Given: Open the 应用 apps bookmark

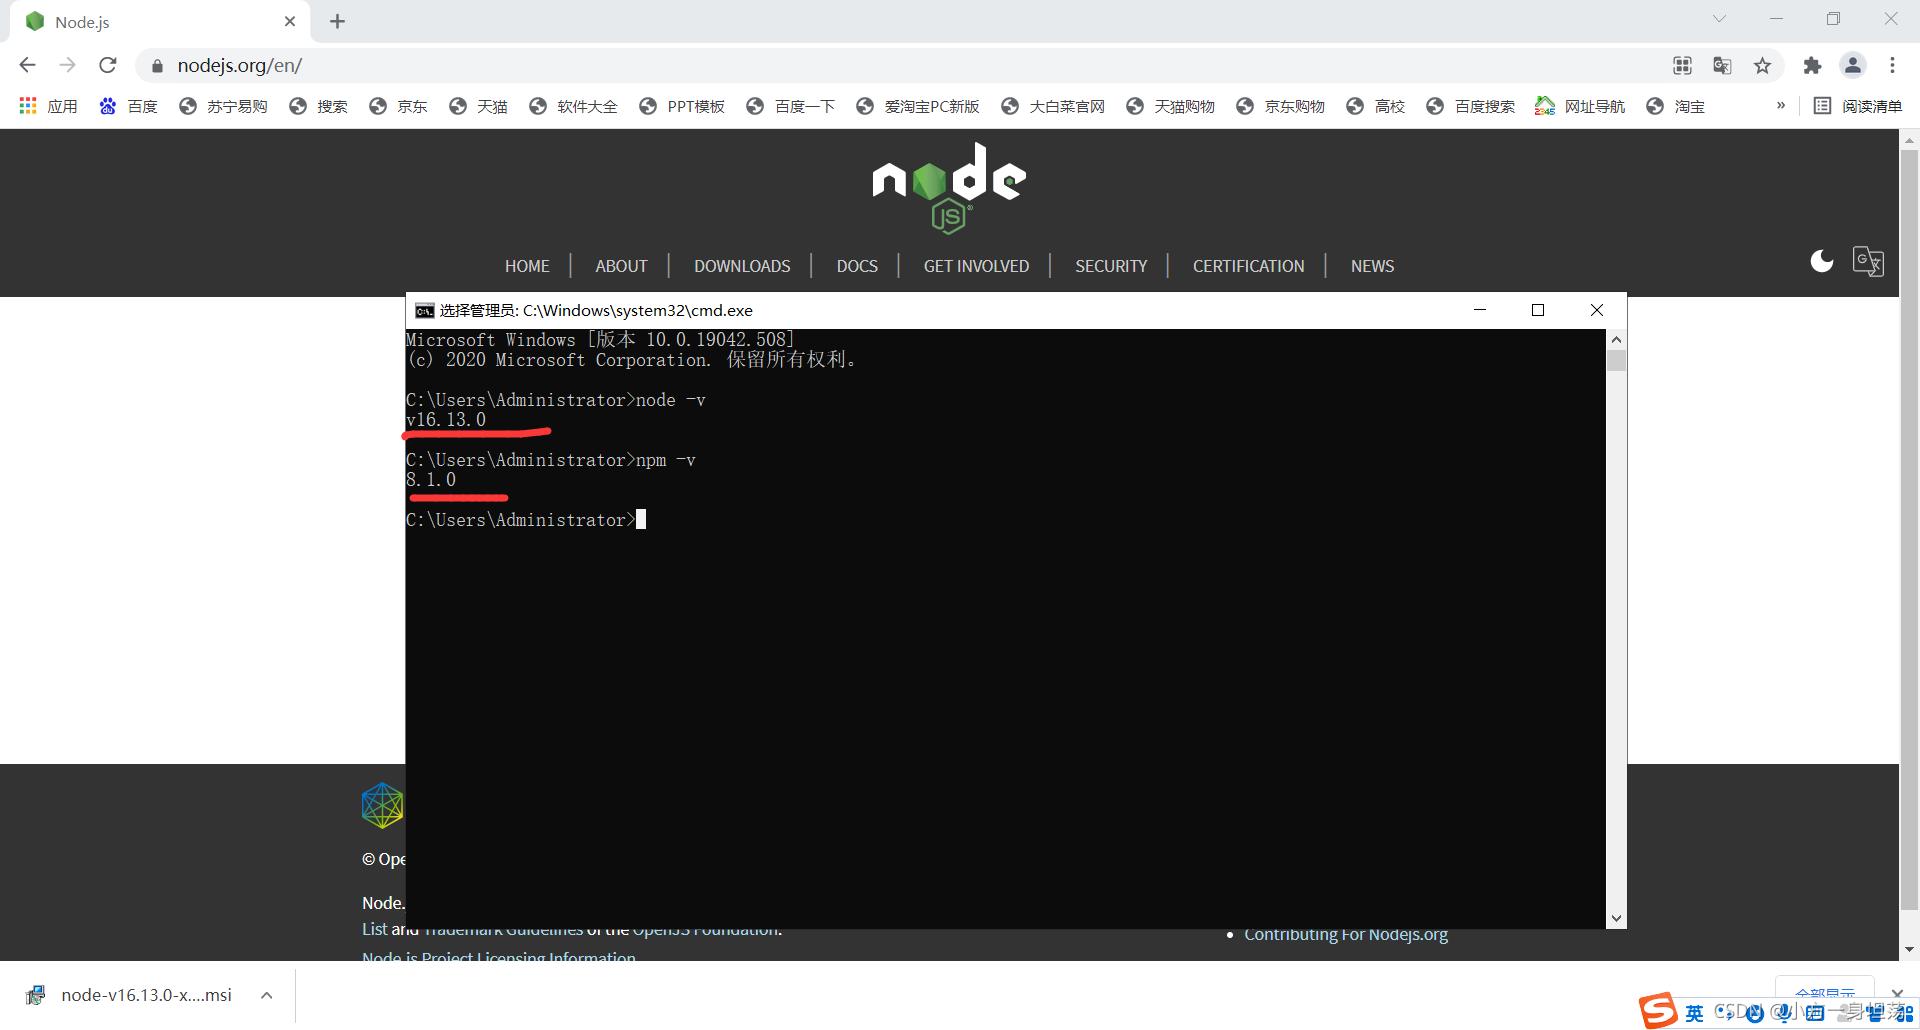Looking at the screenshot, I should pos(48,106).
